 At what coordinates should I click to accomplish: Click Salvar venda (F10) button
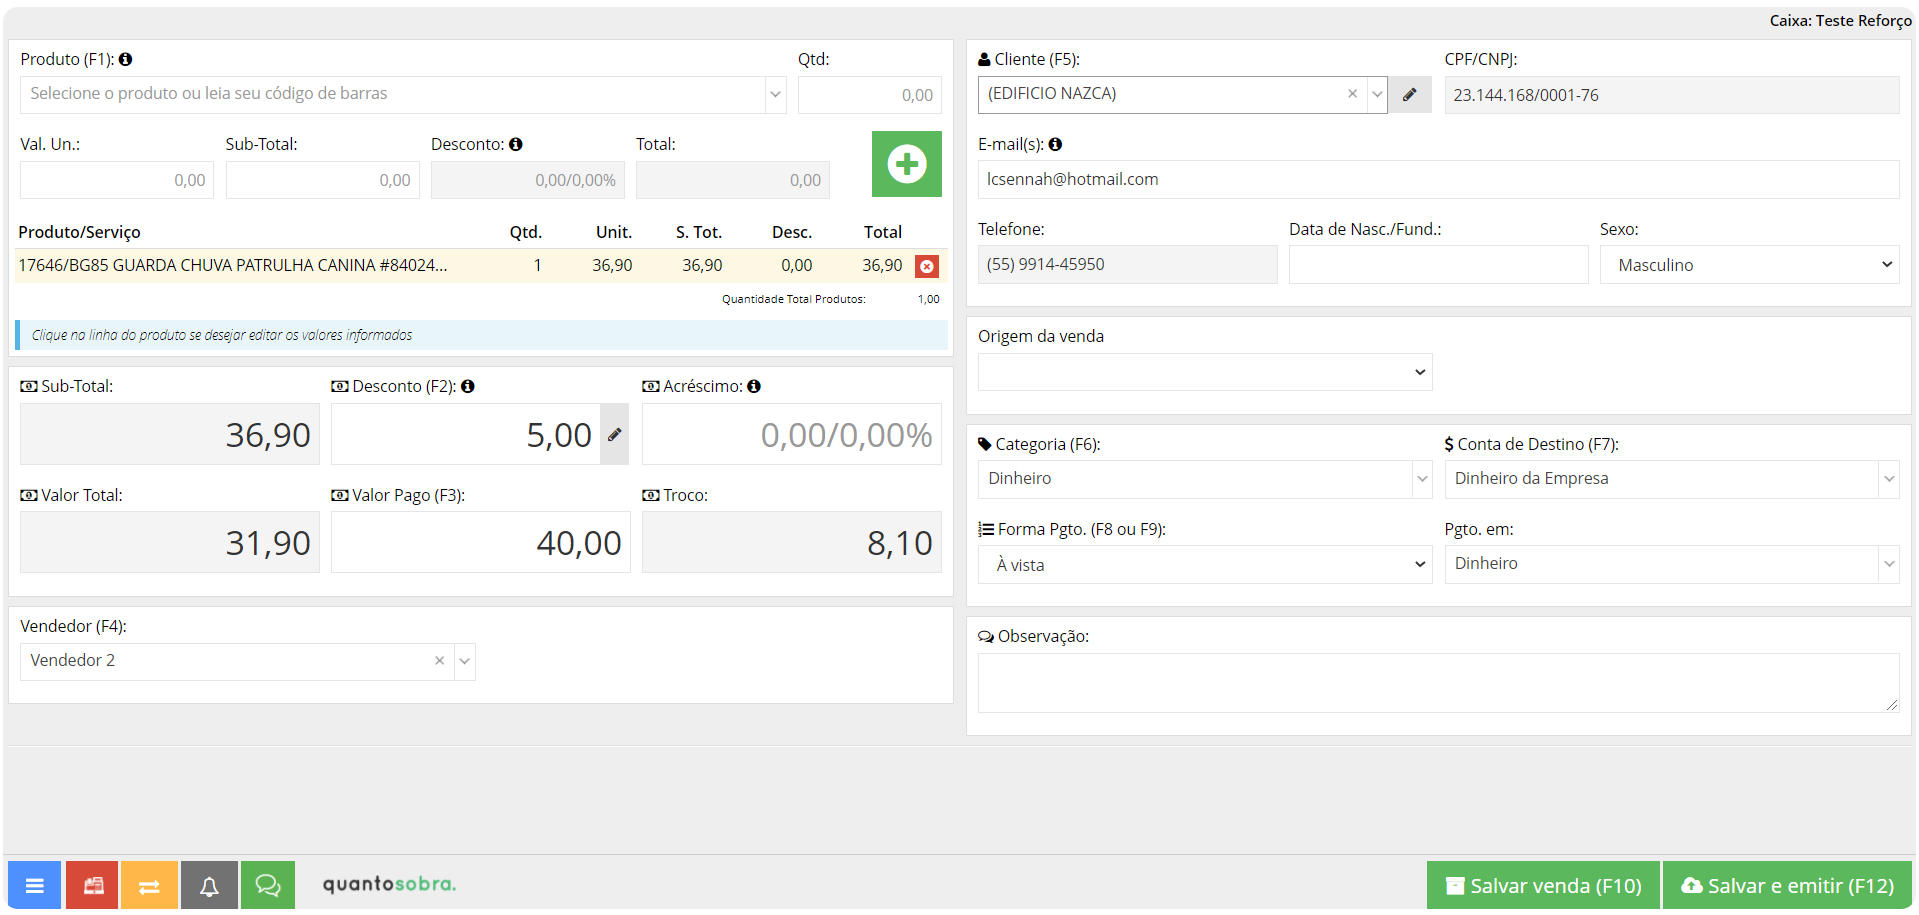coord(1543,885)
